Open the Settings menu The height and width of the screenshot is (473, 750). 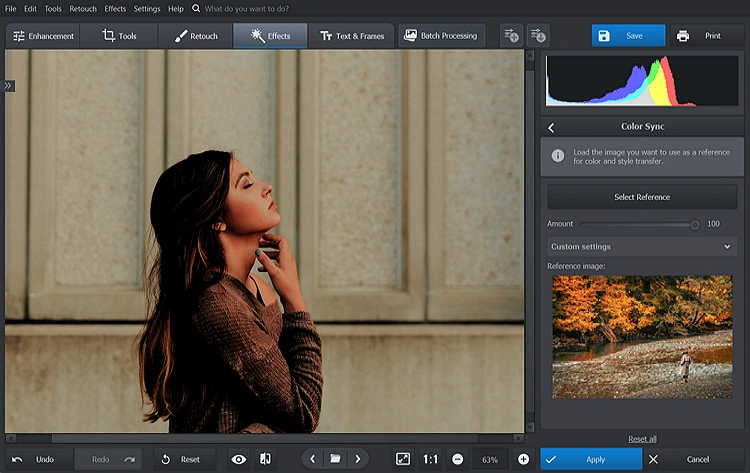coord(146,9)
